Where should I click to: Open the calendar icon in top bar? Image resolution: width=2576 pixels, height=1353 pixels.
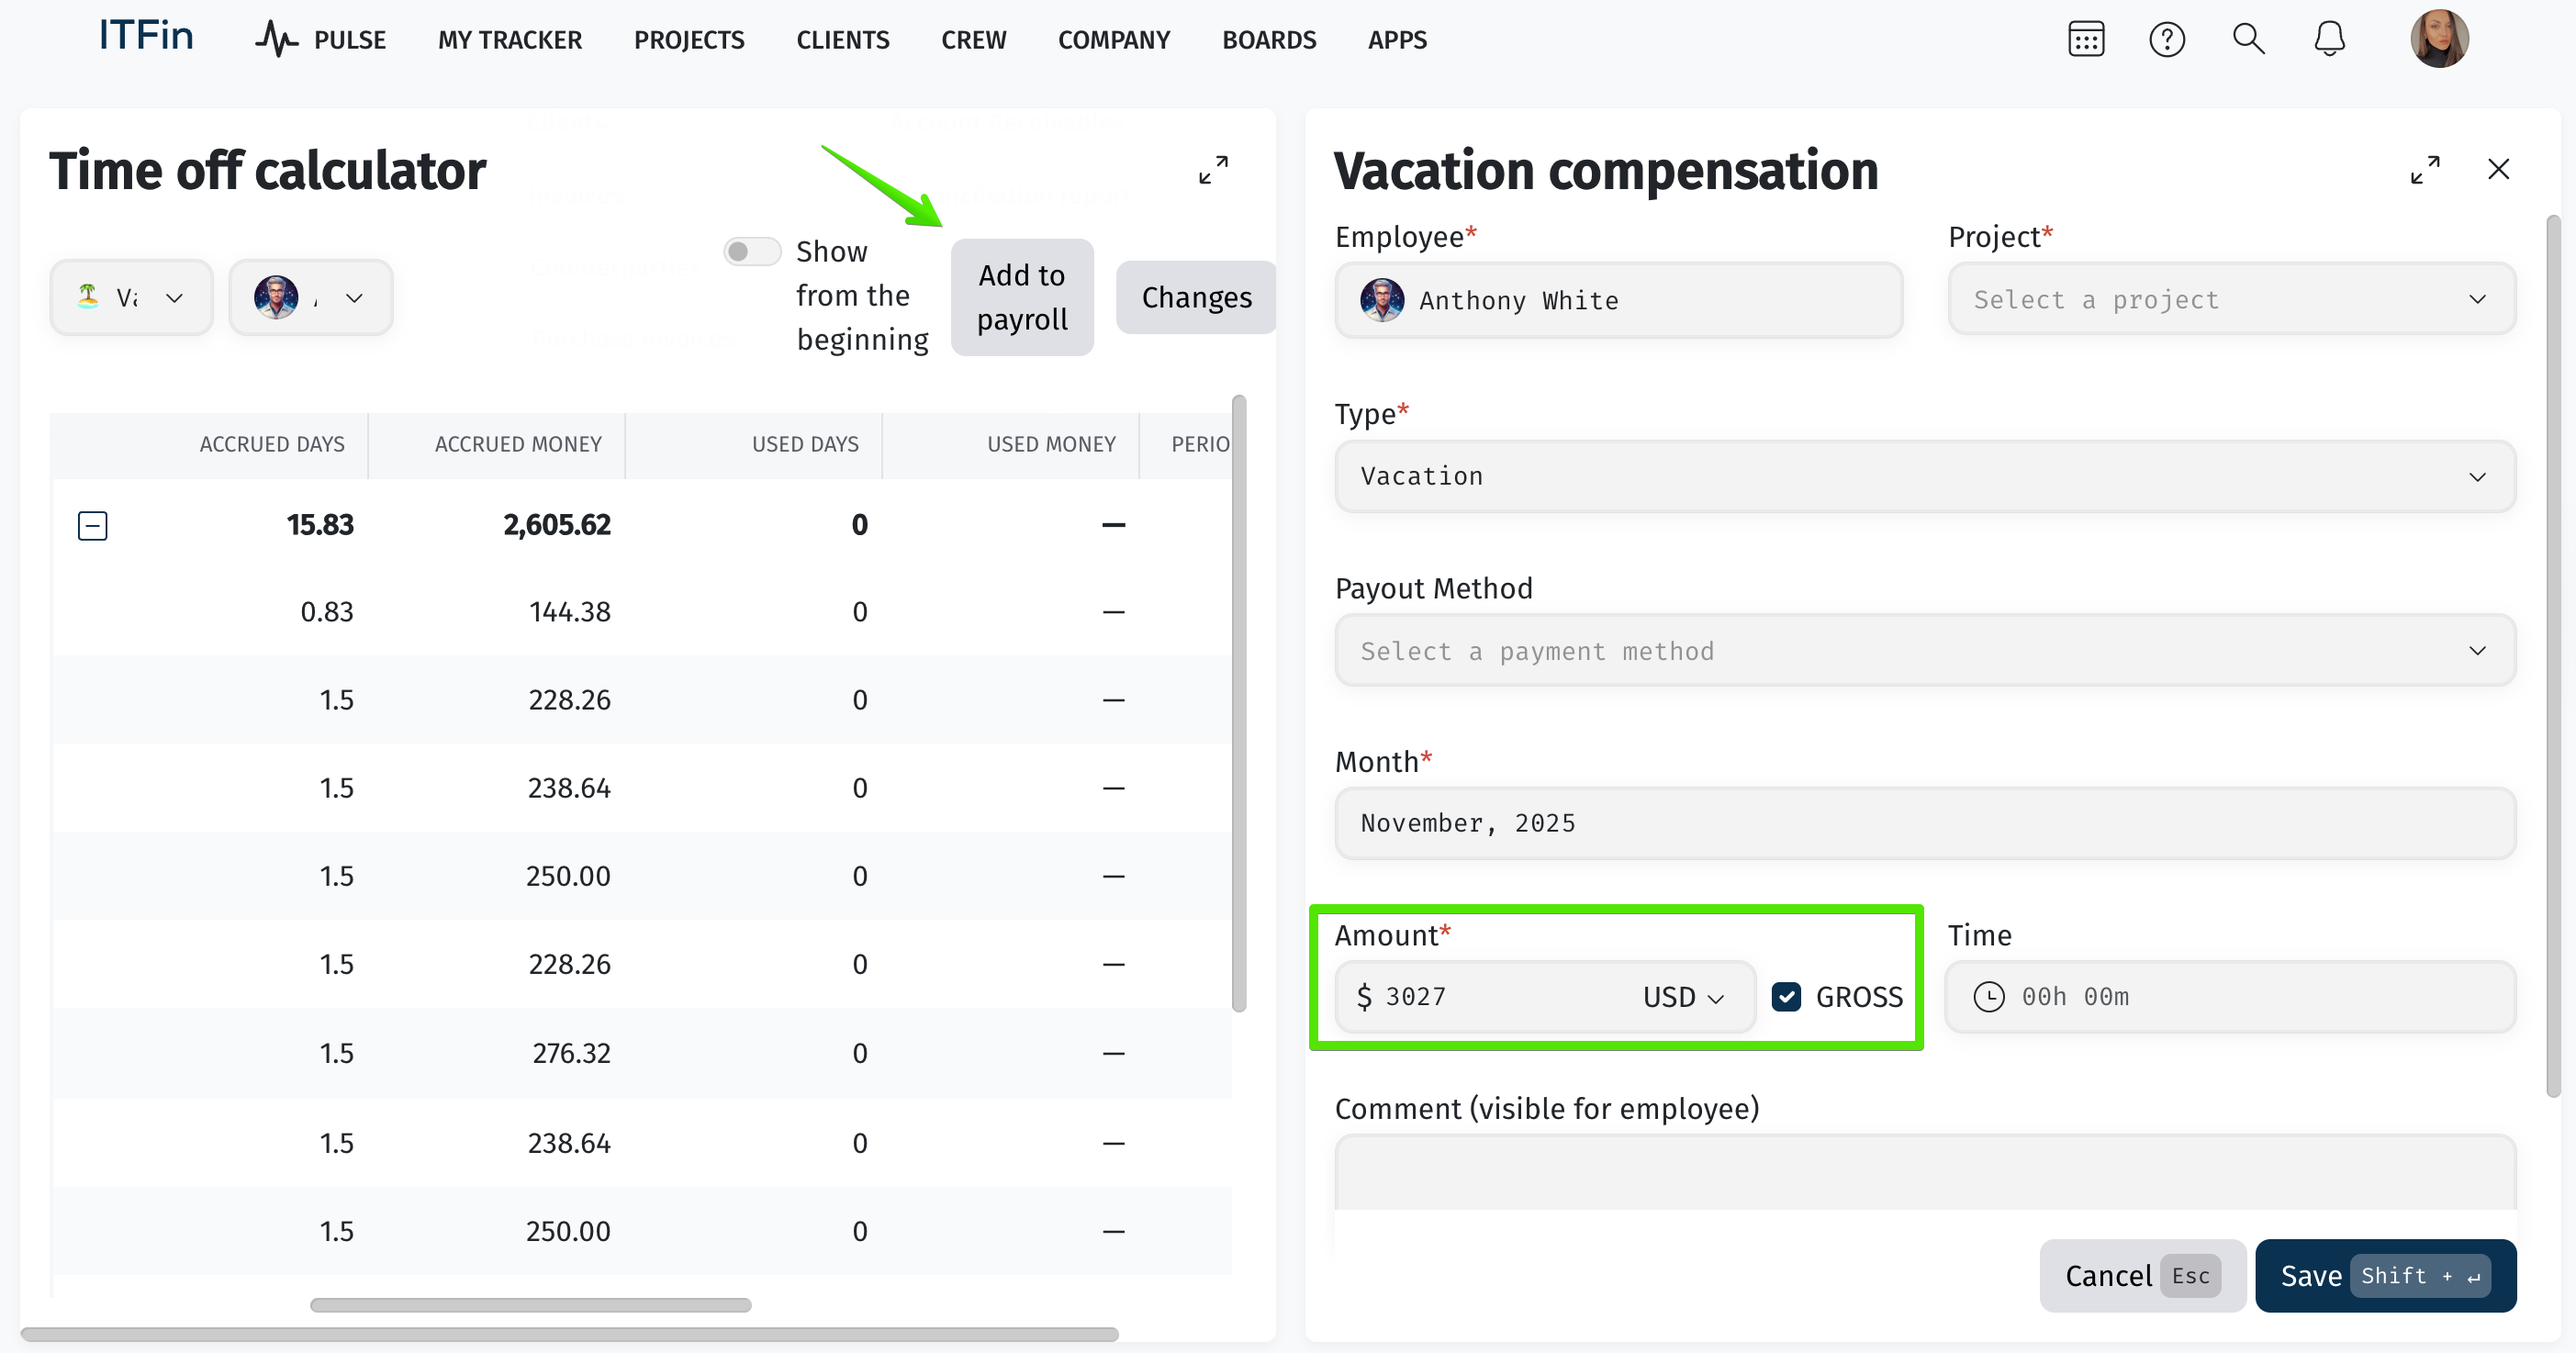pyautogui.click(x=2085, y=40)
